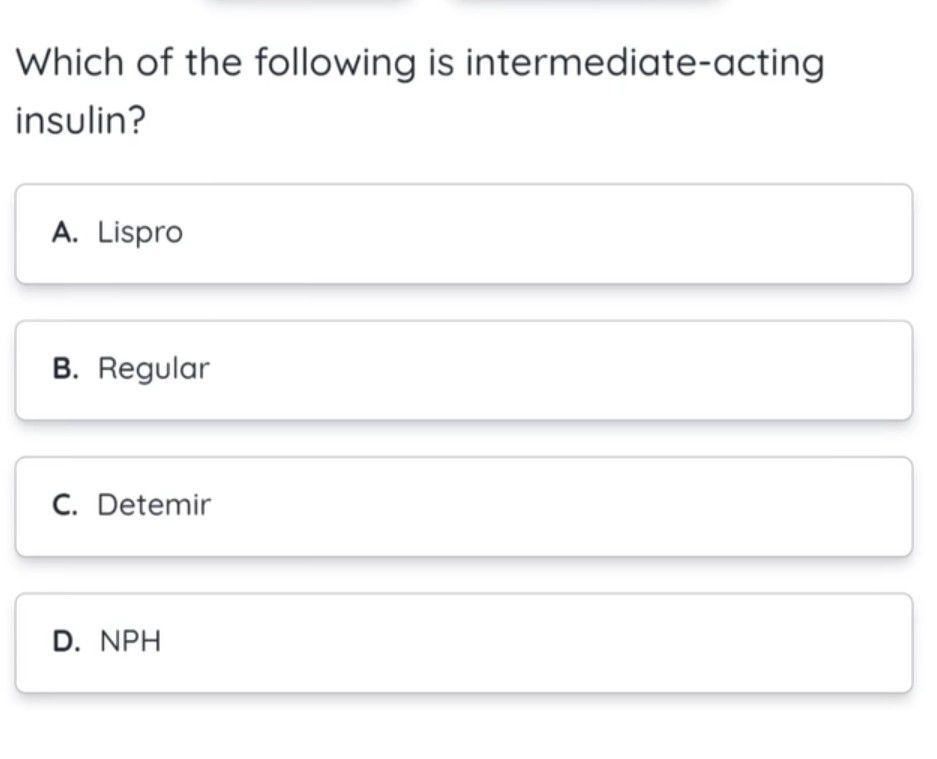Tap the 'Detemir' text
This screenshot has width=937, height=759.
click(x=154, y=505)
